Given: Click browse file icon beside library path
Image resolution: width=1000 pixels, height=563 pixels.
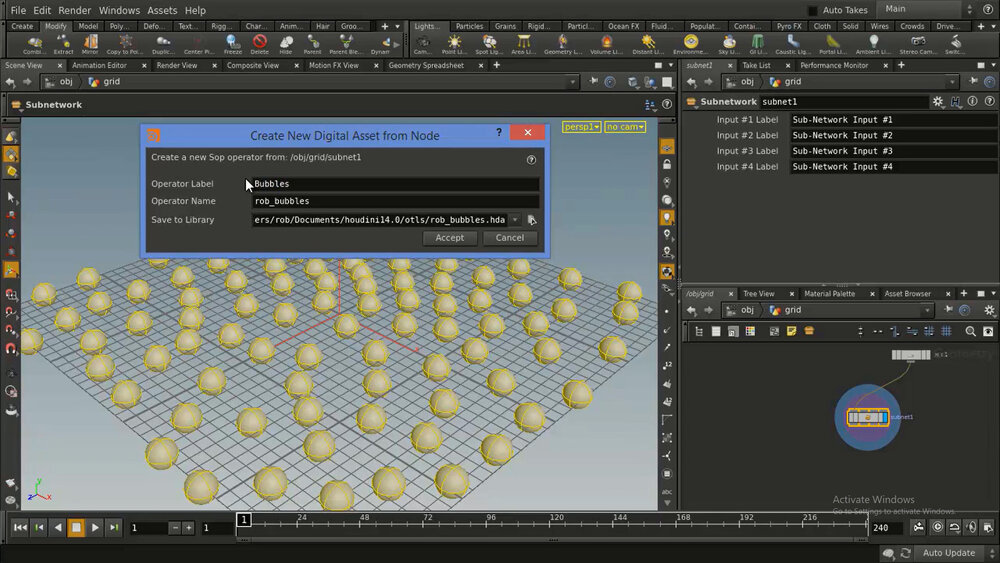Looking at the screenshot, I should coord(533,220).
